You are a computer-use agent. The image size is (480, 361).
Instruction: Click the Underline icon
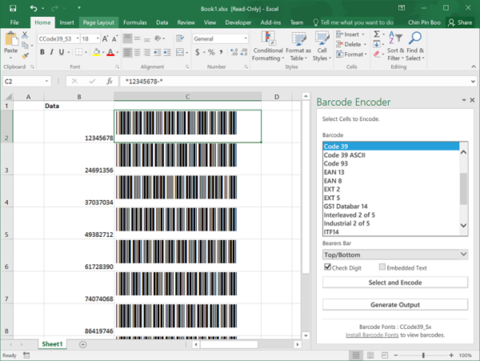pyautogui.click(x=61, y=52)
